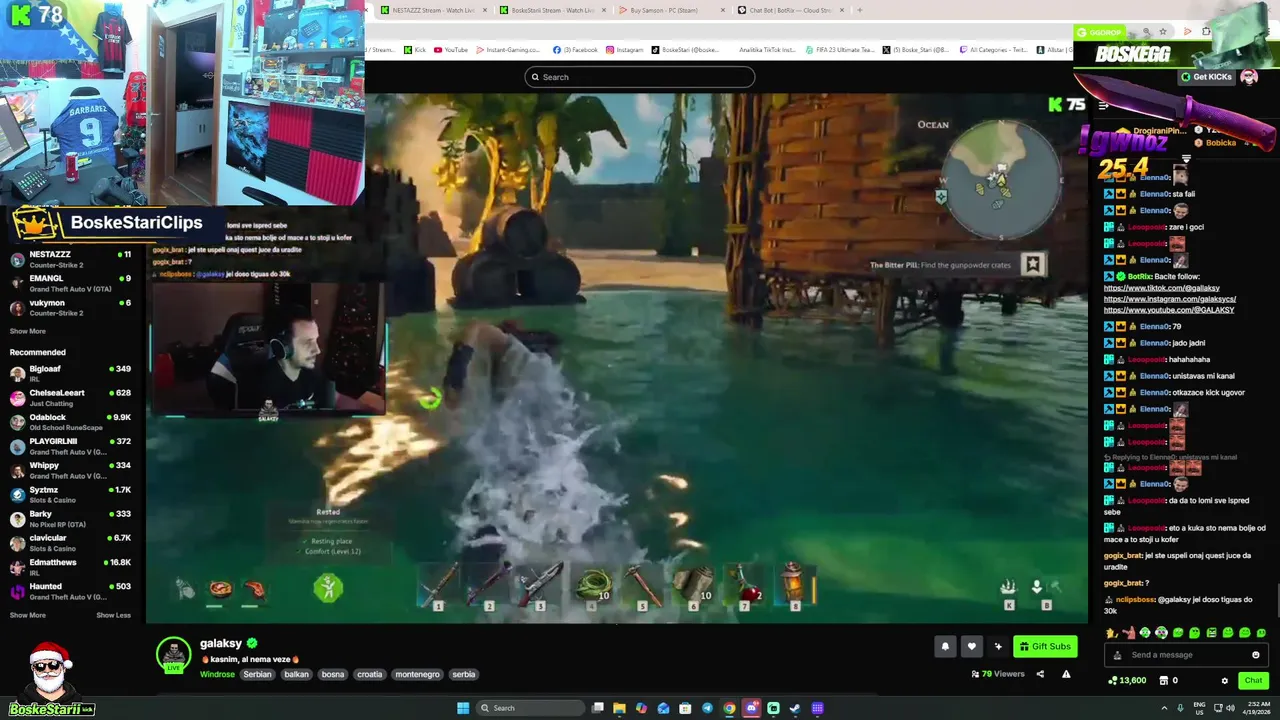Open File Explorer from the taskbar
Viewport: 1280px width, 720px height.
click(x=619, y=708)
